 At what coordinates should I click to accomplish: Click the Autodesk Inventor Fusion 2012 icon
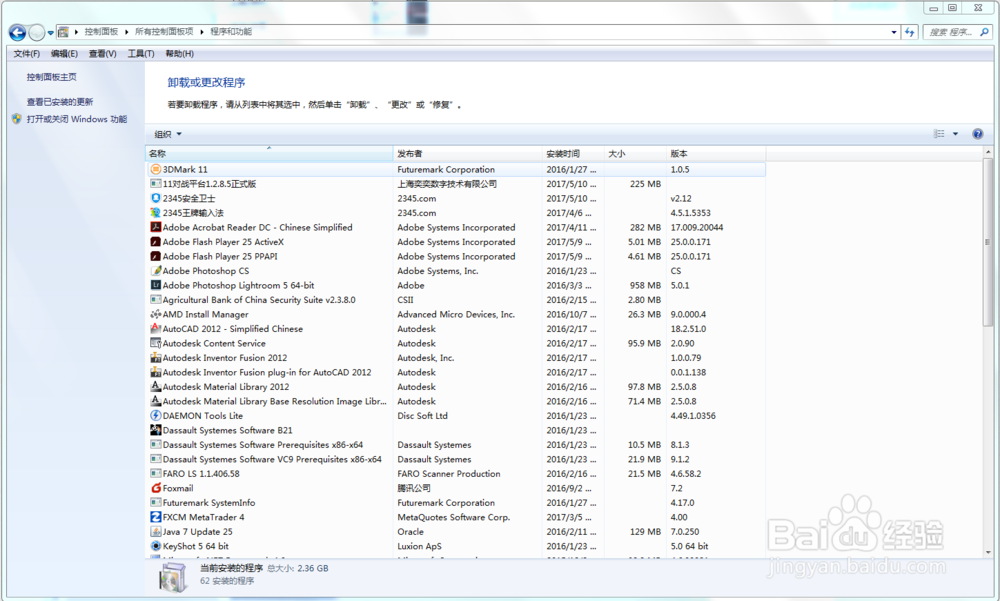156,358
